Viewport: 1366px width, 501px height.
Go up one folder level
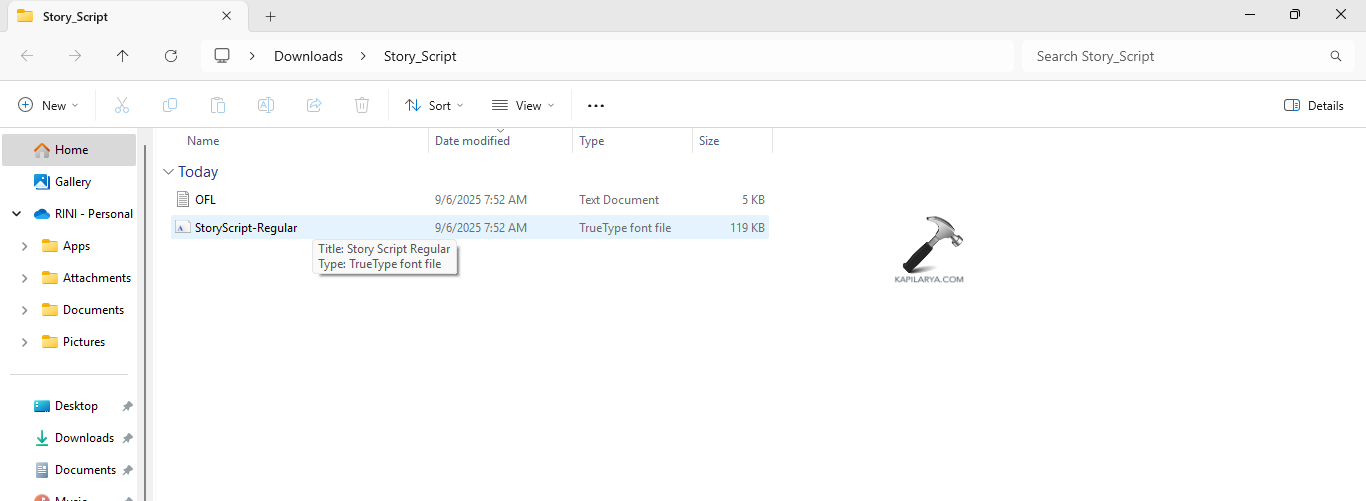coord(123,56)
